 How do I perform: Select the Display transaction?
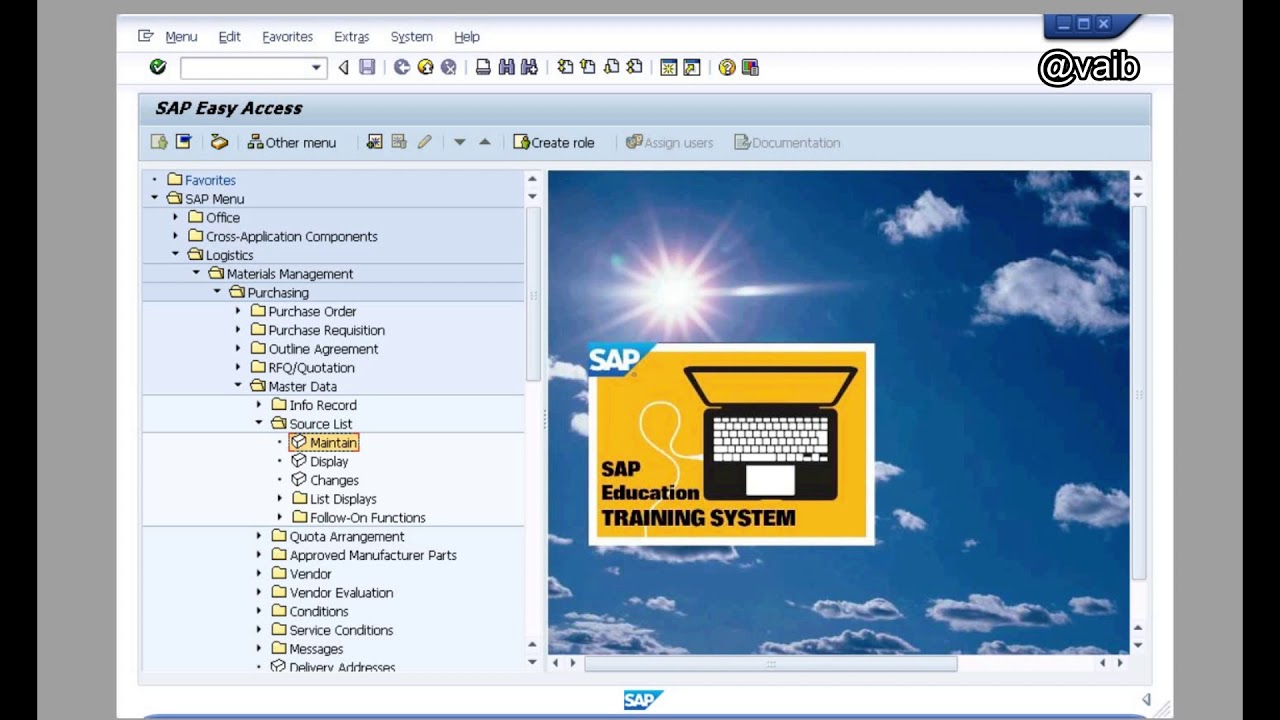pyautogui.click(x=320, y=461)
